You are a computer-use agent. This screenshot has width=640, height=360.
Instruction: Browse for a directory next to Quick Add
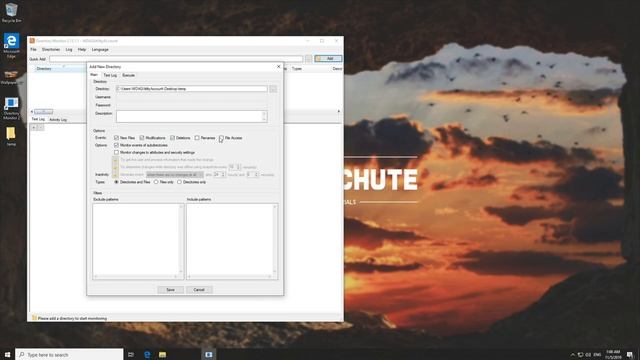click(308, 59)
